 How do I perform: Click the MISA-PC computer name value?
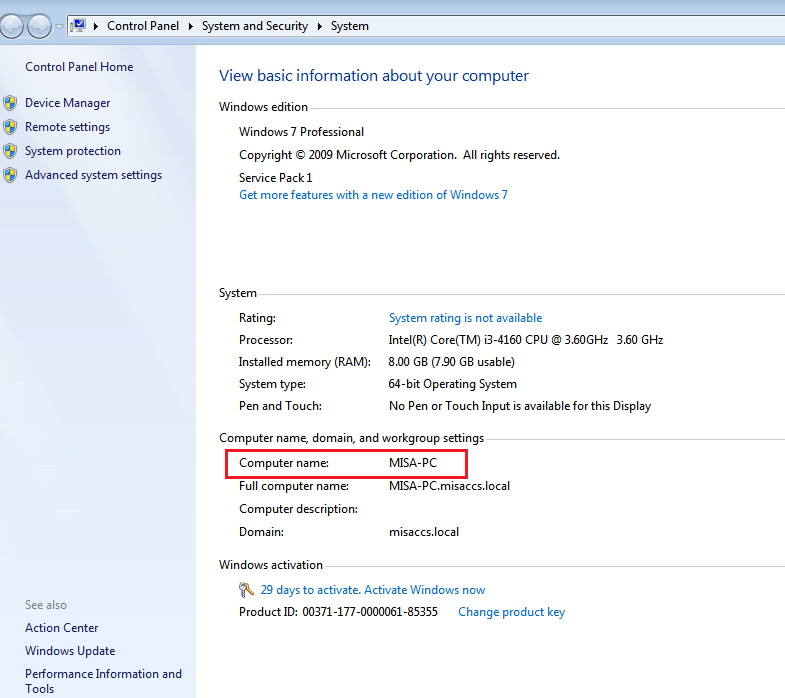pyautogui.click(x=413, y=463)
